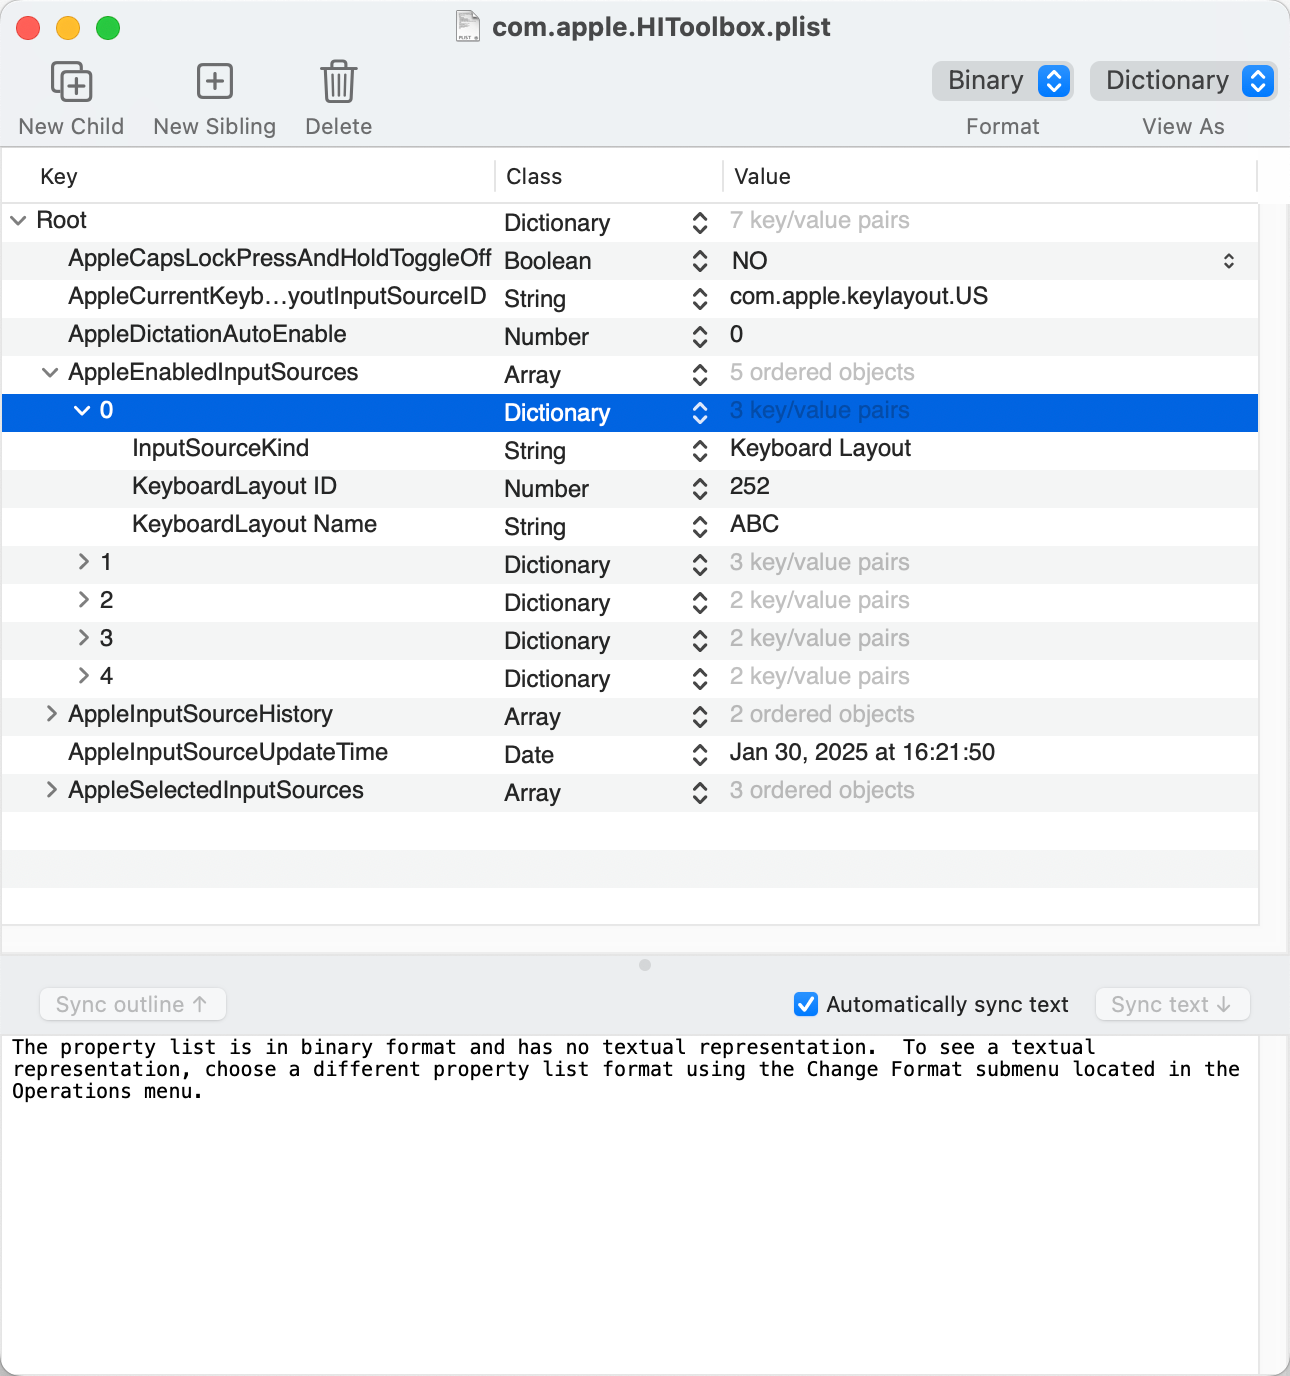Click the Sync text button
The width and height of the screenshot is (1290, 1376).
[1172, 1004]
